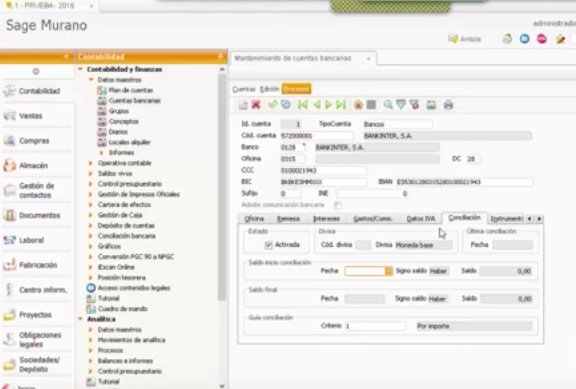
Task: Go to the next record arrow
Action: tap(329, 105)
